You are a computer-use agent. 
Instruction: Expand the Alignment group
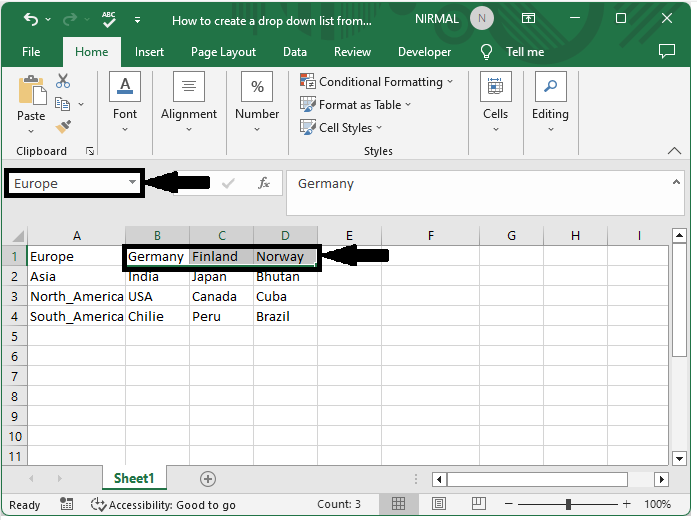tap(189, 101)
